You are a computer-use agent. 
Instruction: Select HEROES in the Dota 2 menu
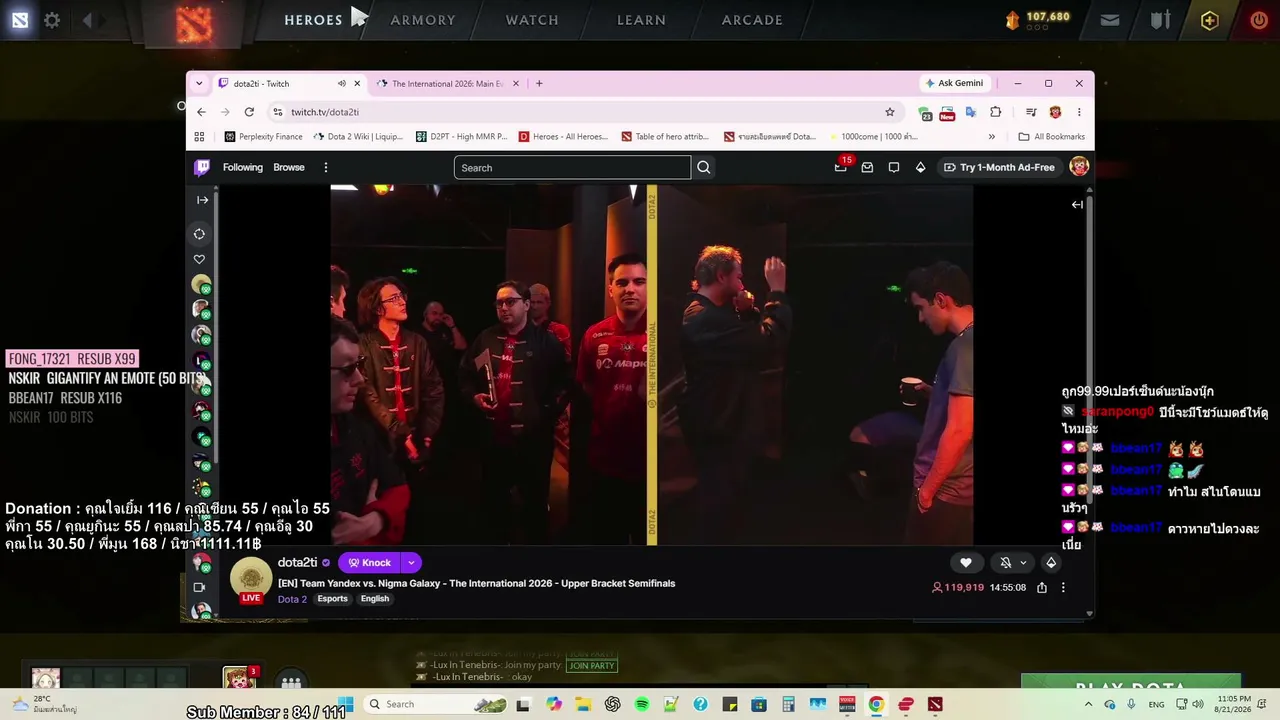tap(313, 20)
